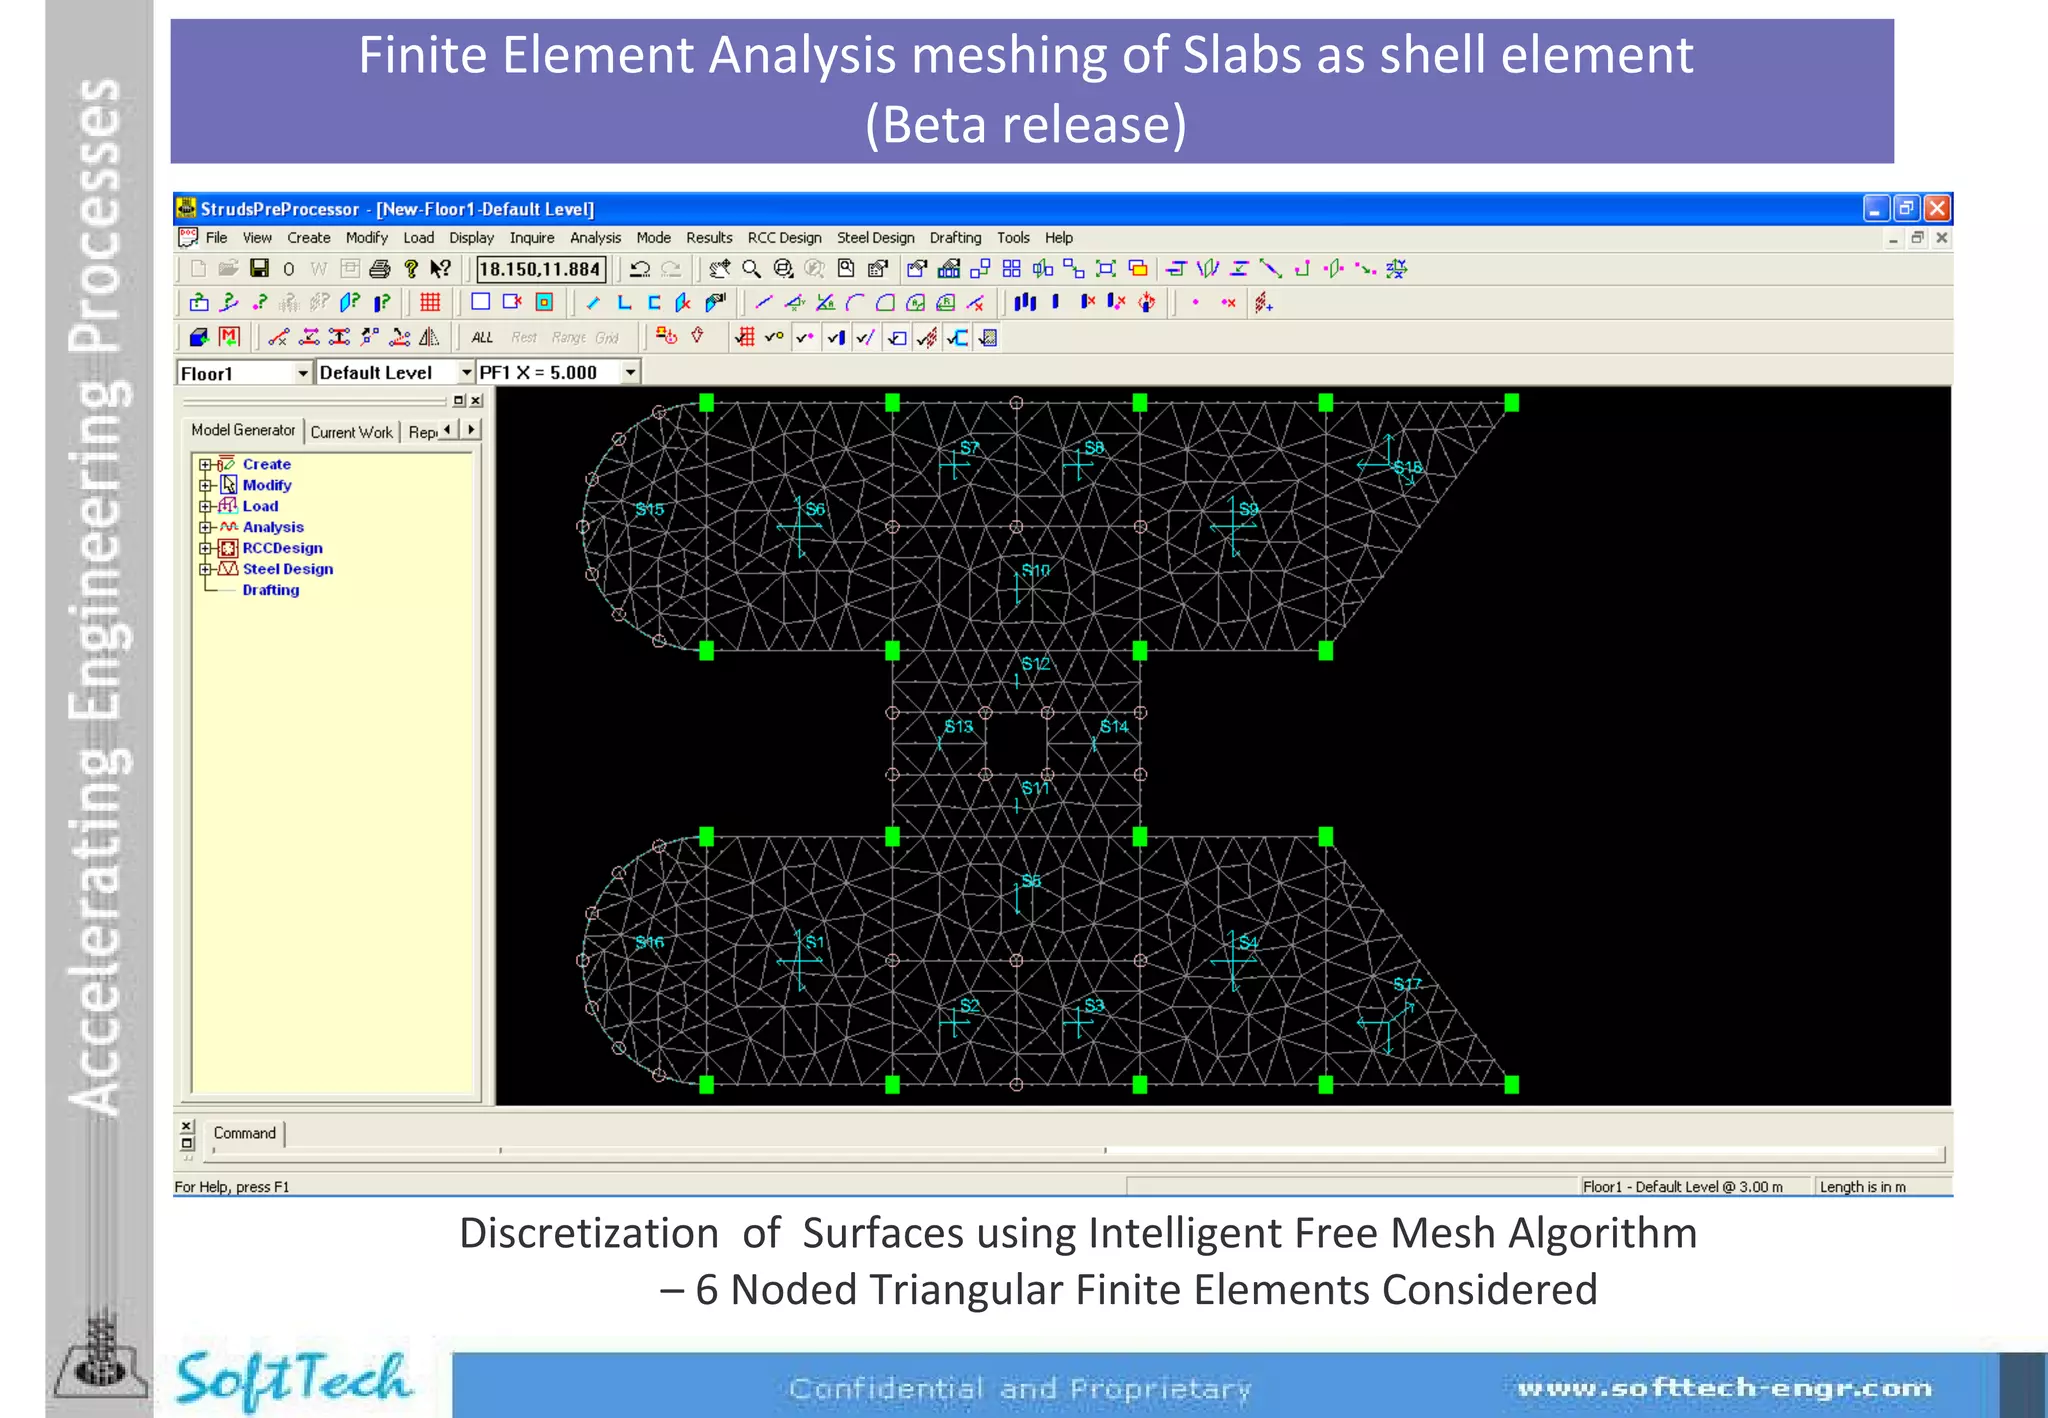Click the right tab scroll arrow
The image size is (2048, 1418).
(x=471, y=429)
